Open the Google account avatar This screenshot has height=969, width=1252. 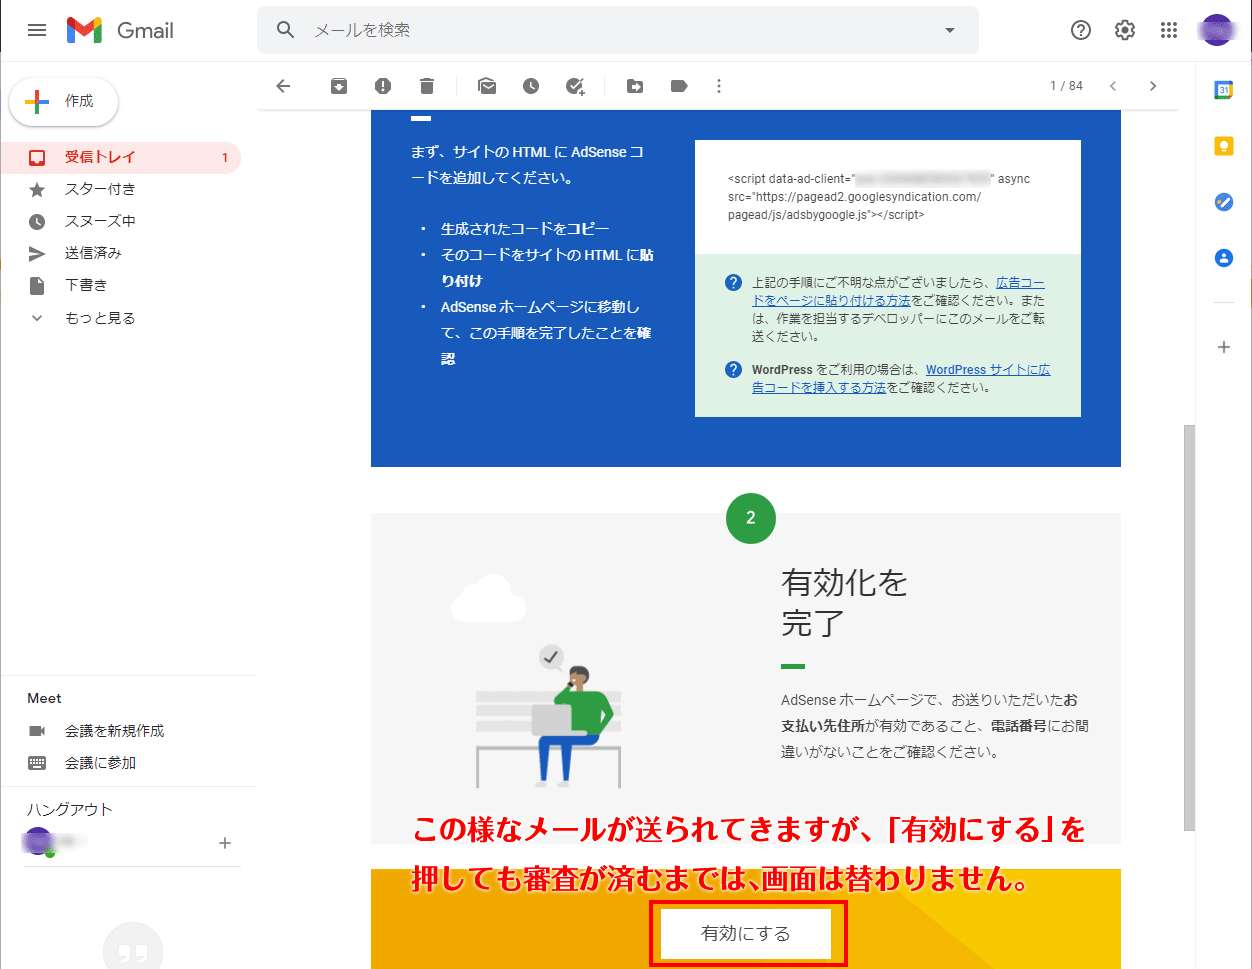pos(1217,30)
